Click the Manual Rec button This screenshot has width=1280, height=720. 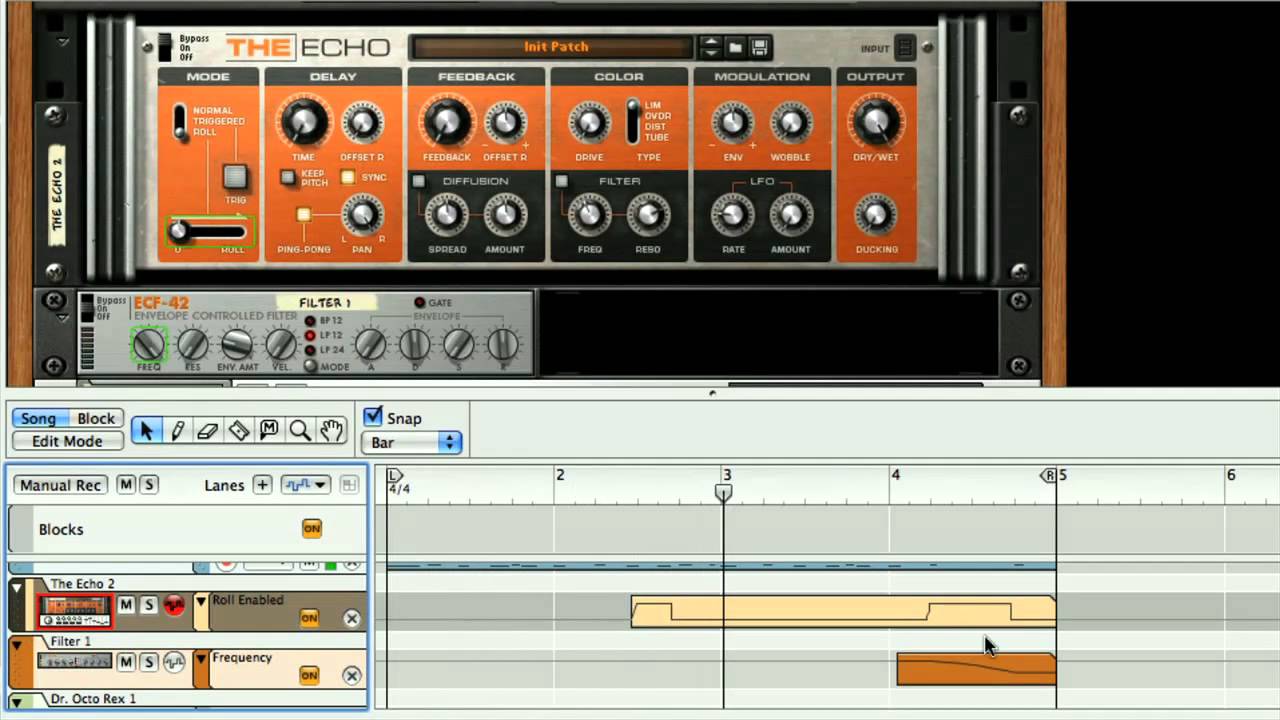[x=60, y=485]
